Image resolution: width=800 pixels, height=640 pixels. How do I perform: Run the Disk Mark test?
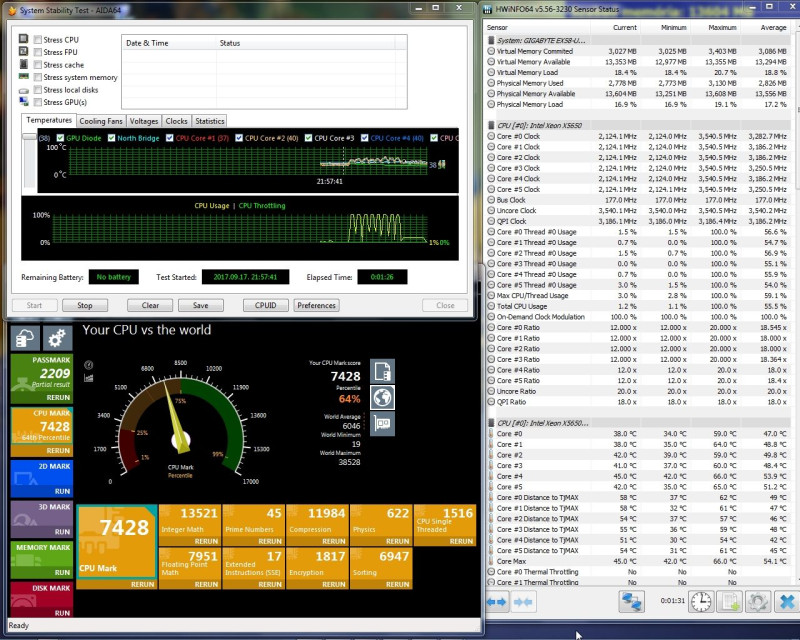pyautogui.click(x=62, y=613)
